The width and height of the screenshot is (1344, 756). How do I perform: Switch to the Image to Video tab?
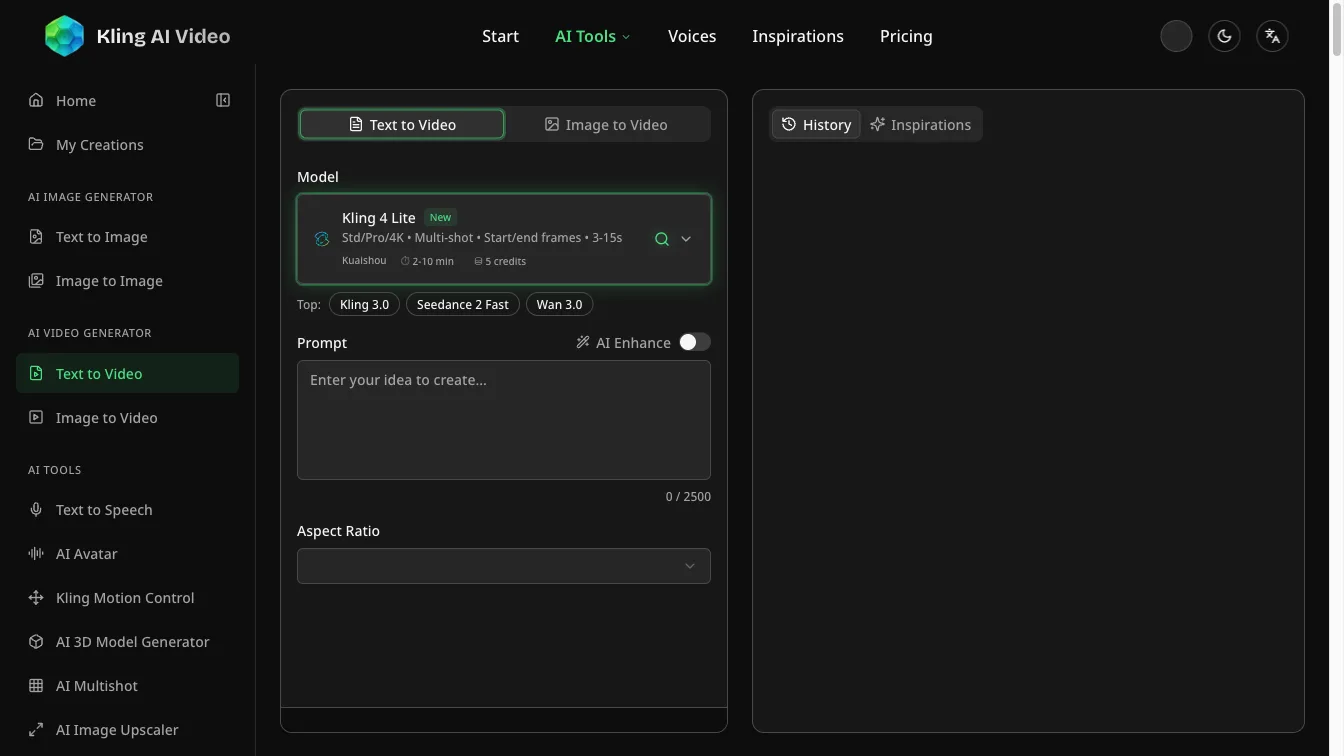606,124
